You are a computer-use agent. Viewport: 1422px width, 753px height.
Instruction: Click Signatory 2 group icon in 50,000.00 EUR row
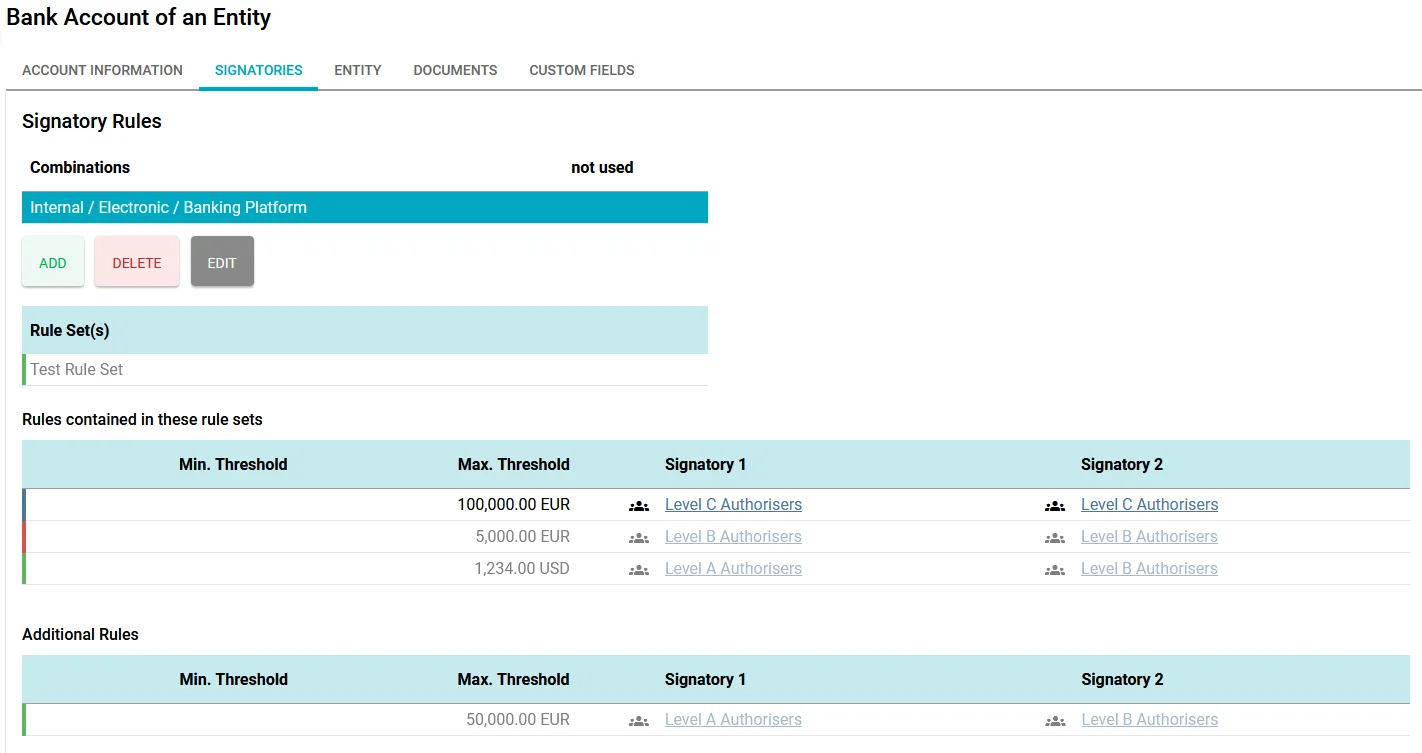(x=1055, y=721)
